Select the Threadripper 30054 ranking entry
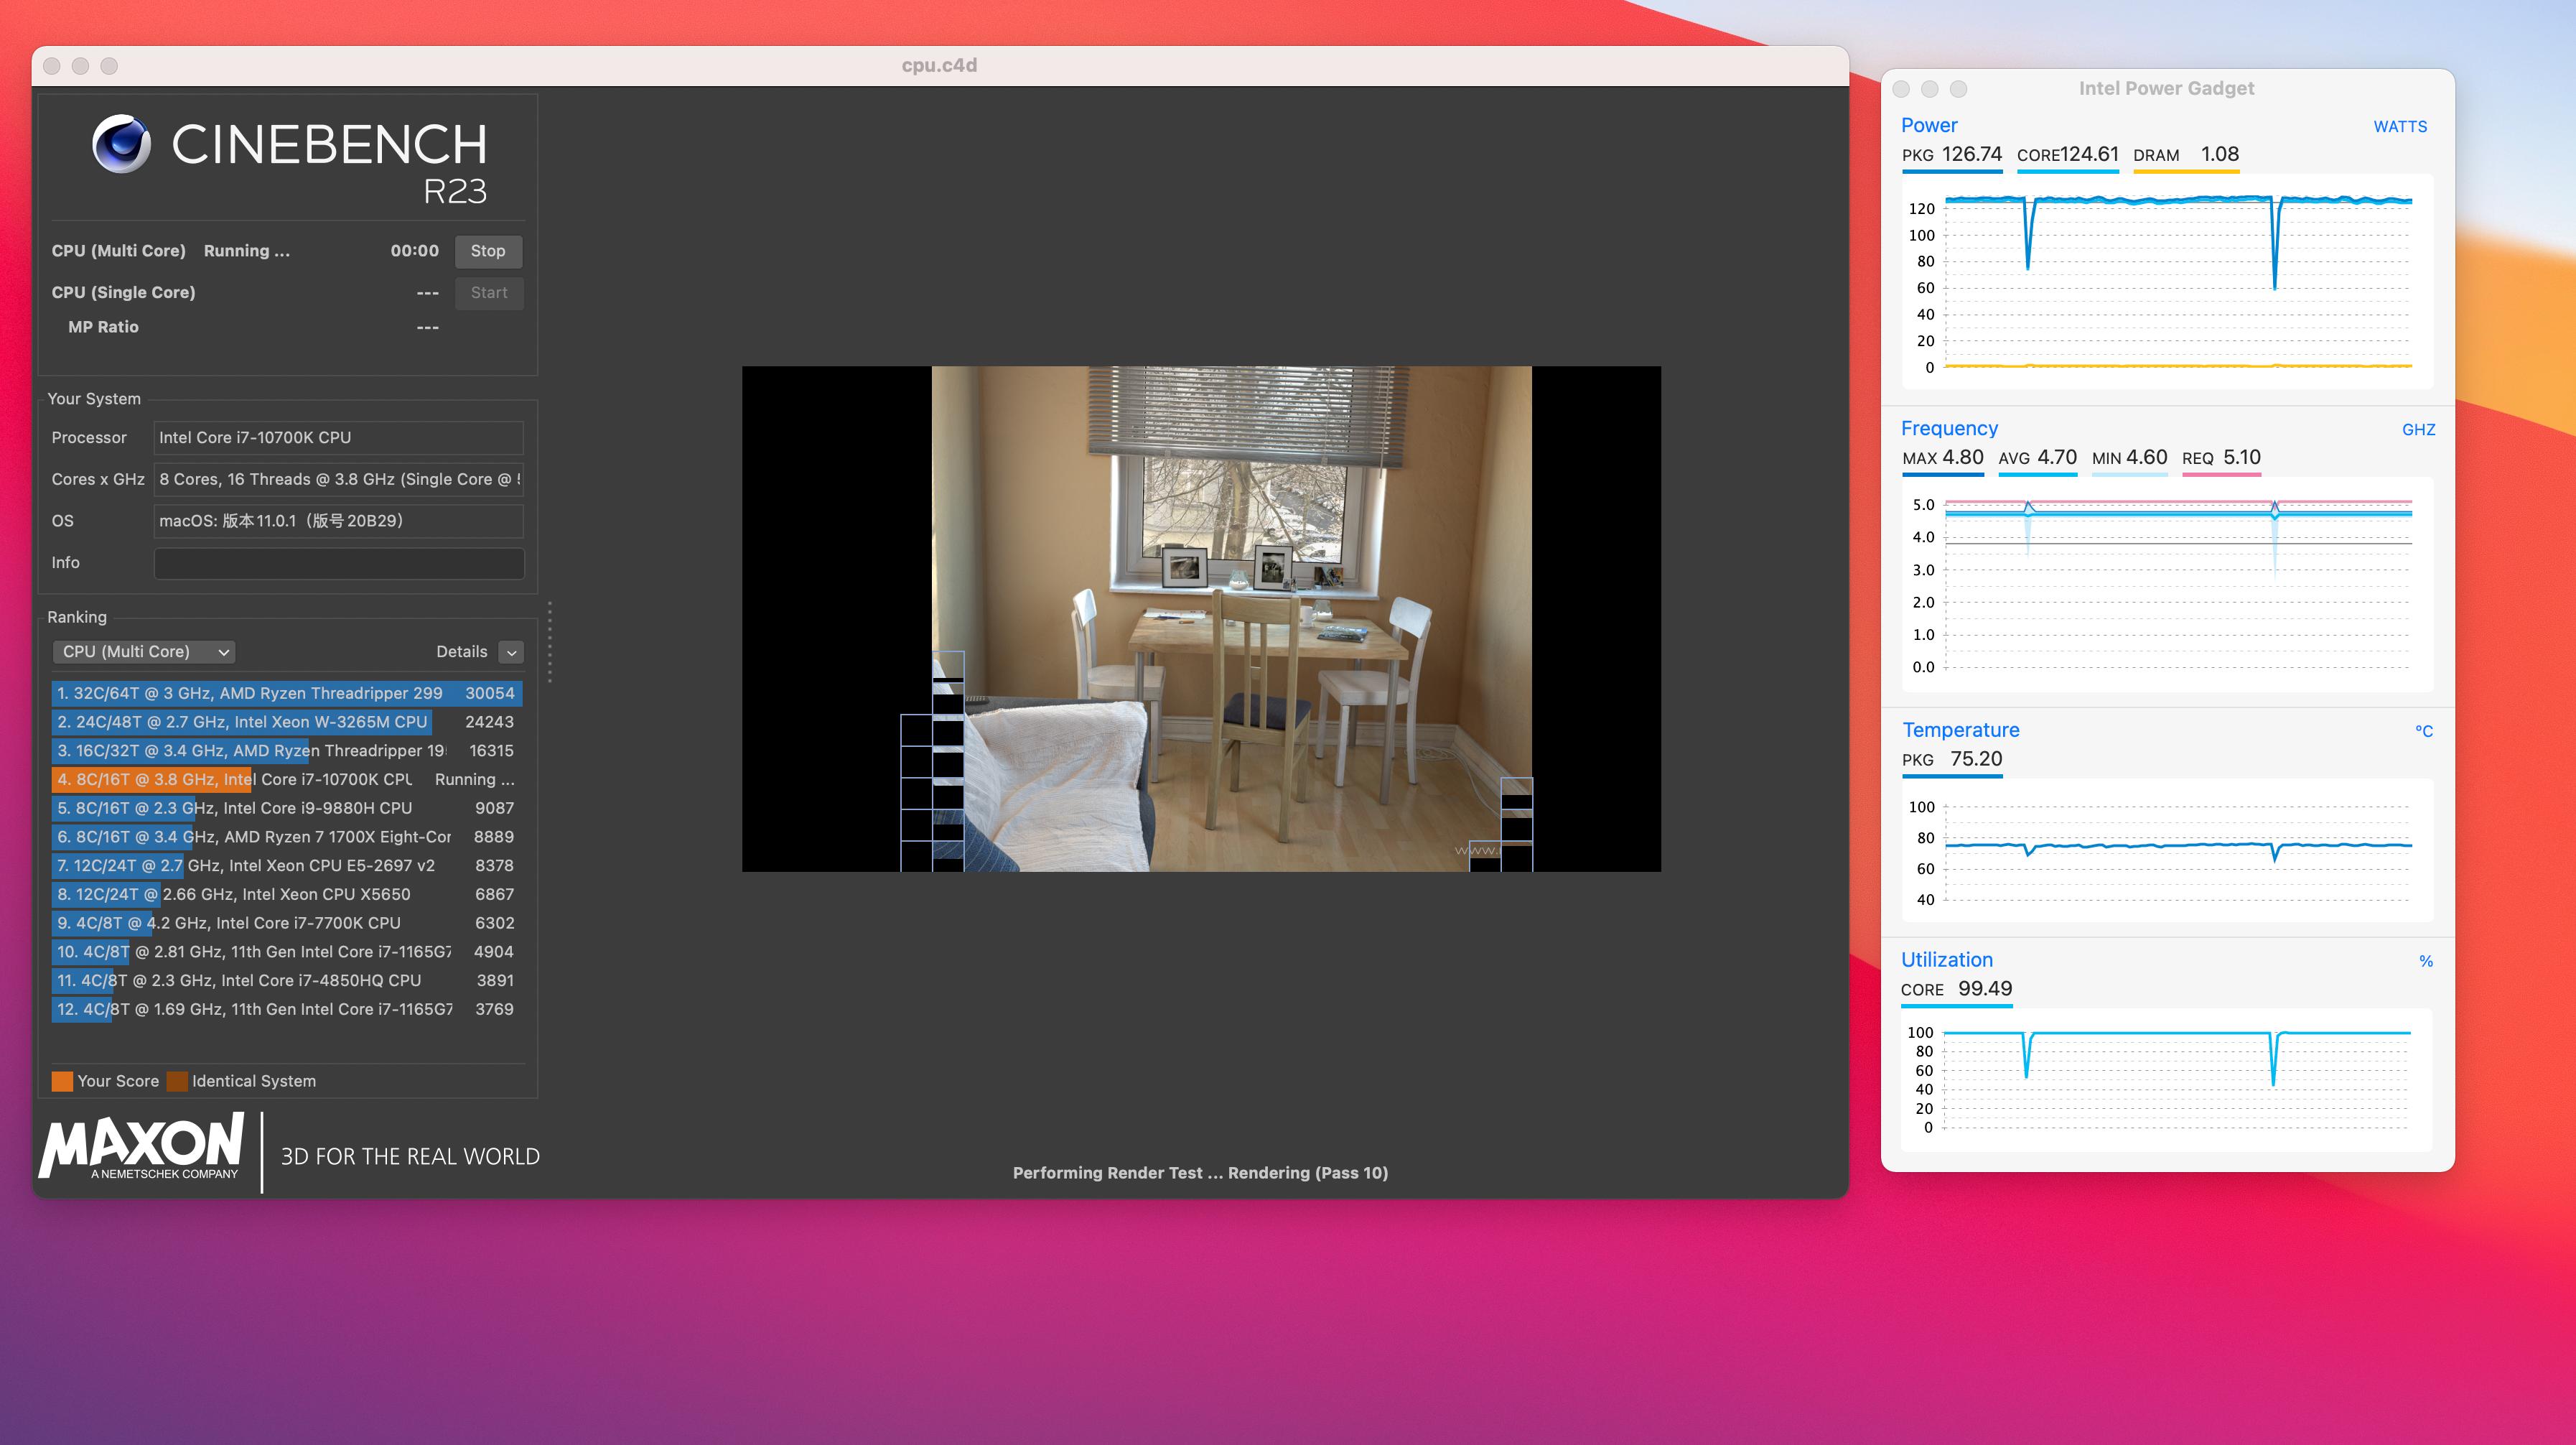Screen dimensions: 2576x1445 pyautogui.click(x=286, y=693)
